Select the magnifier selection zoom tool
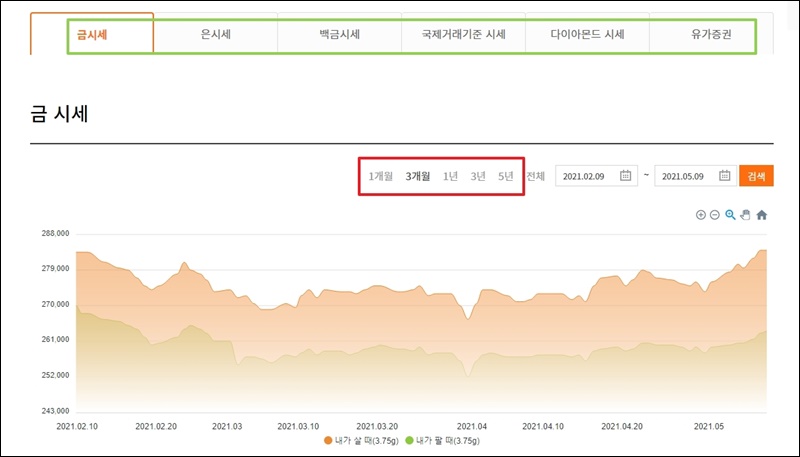This screenshot has width=800, height=457. pos(730,215)
